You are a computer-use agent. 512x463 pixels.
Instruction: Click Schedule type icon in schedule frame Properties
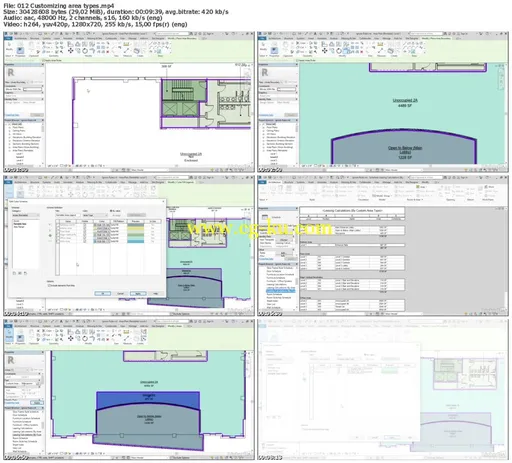[265, 217]
